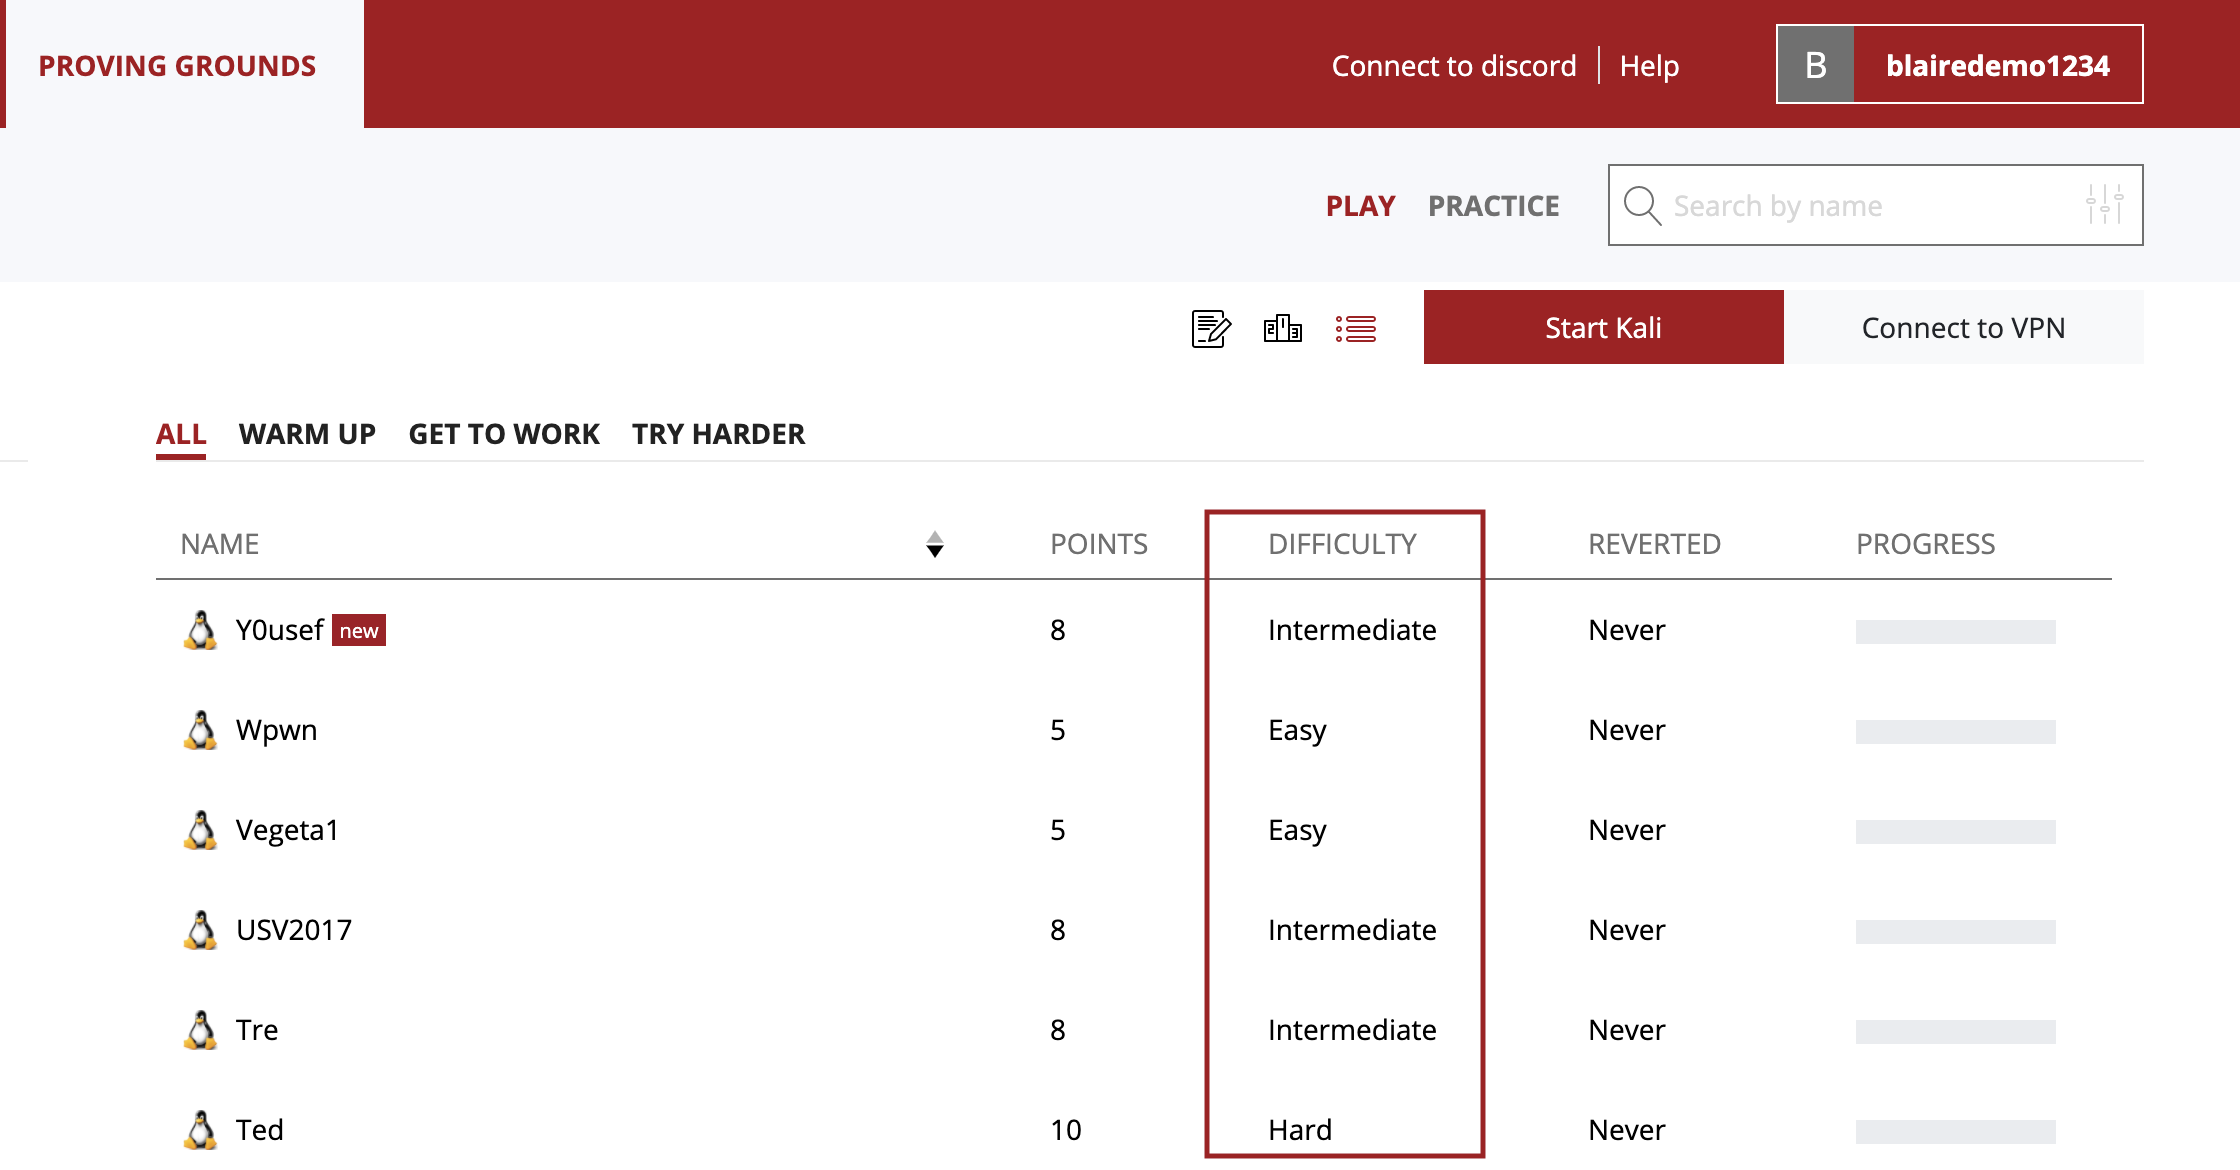
Task: Click the Y0usef progress bar
Action: coord(1956,632)
